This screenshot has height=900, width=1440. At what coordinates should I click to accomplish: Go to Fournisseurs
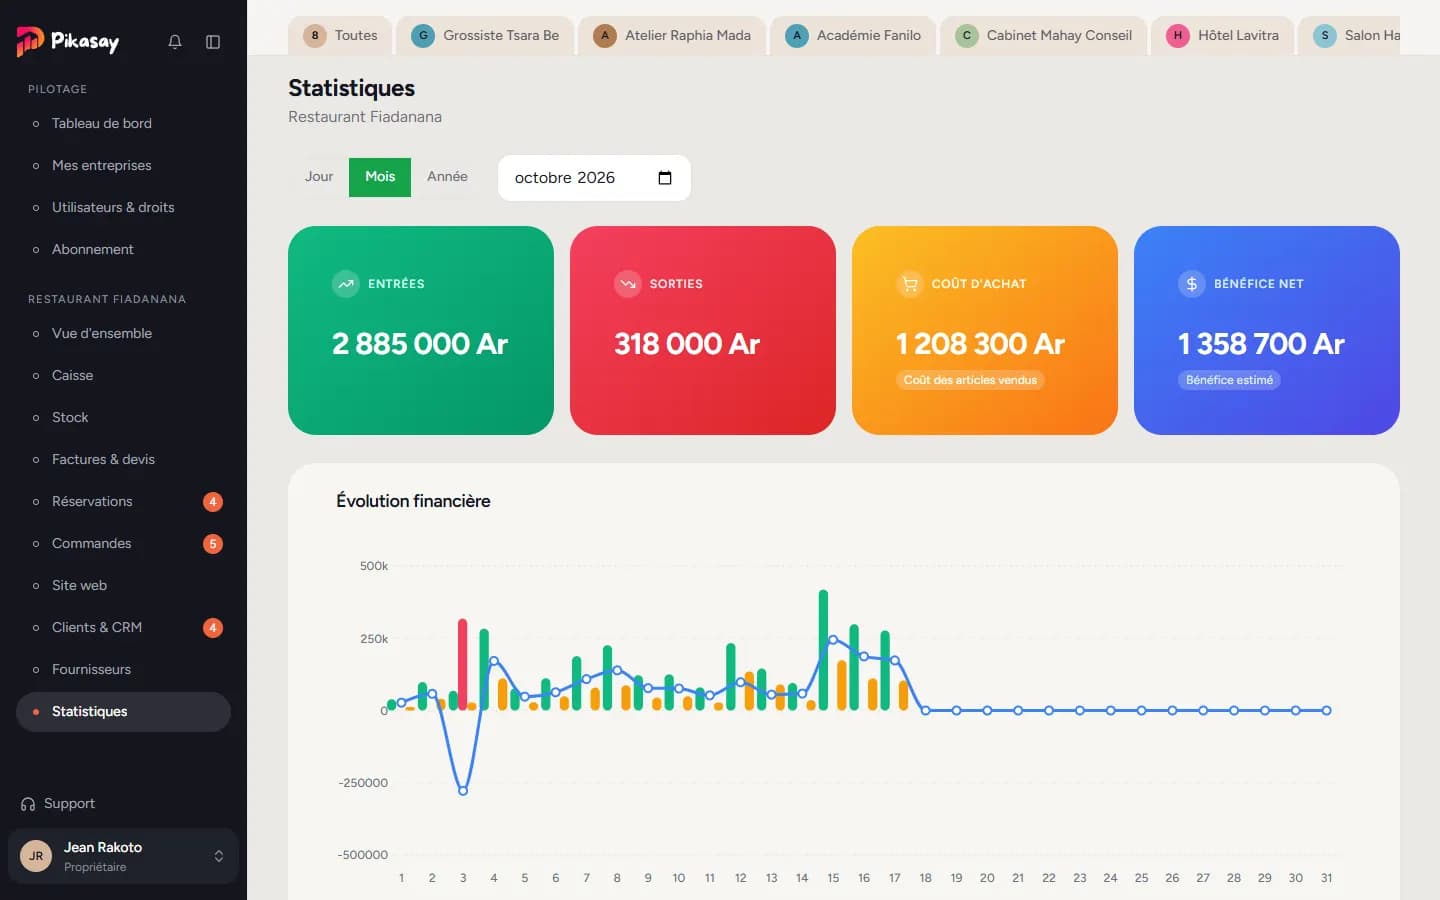tap(123, 670)
